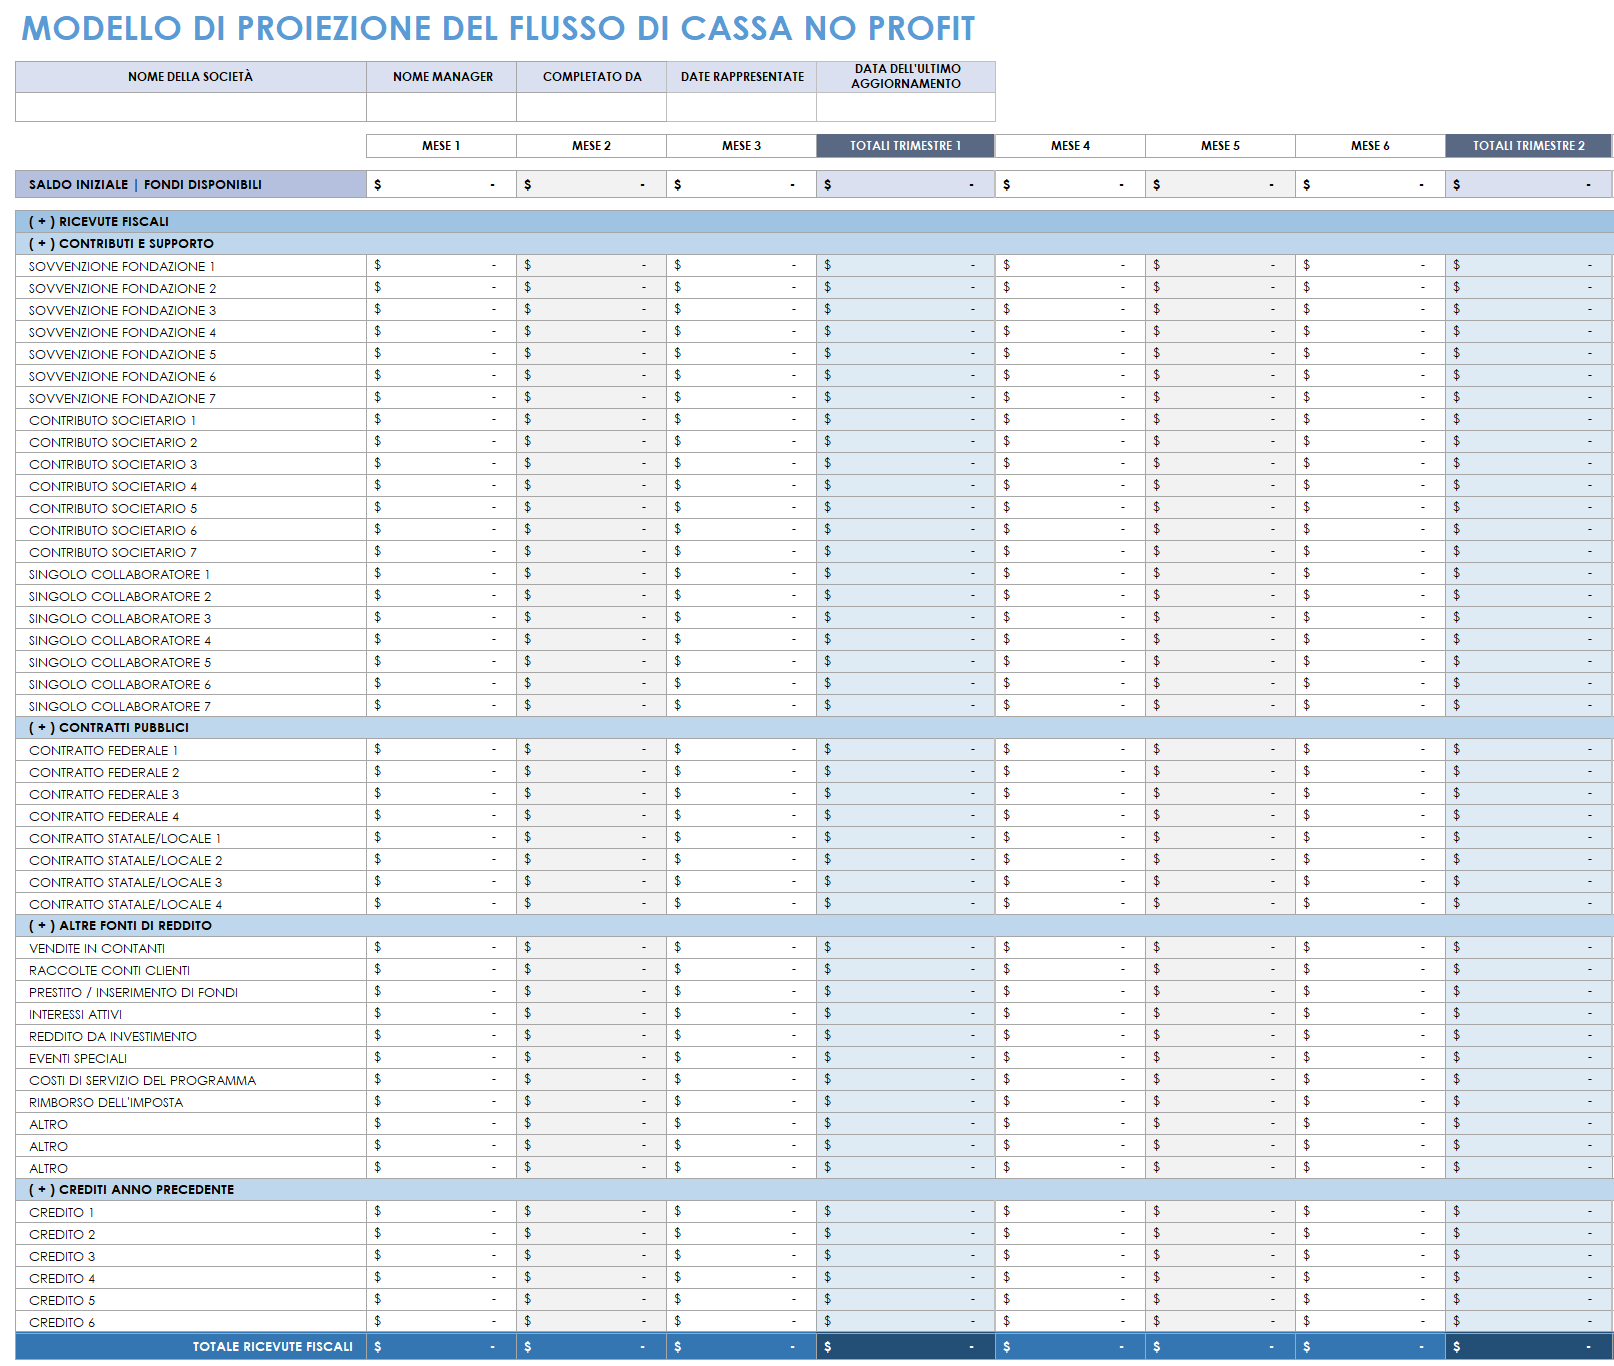Click the ( + ) CONTRIBUTI E SUPPORTO subheader
This screenshot has height=1366, width=1614.
(814, 243)
